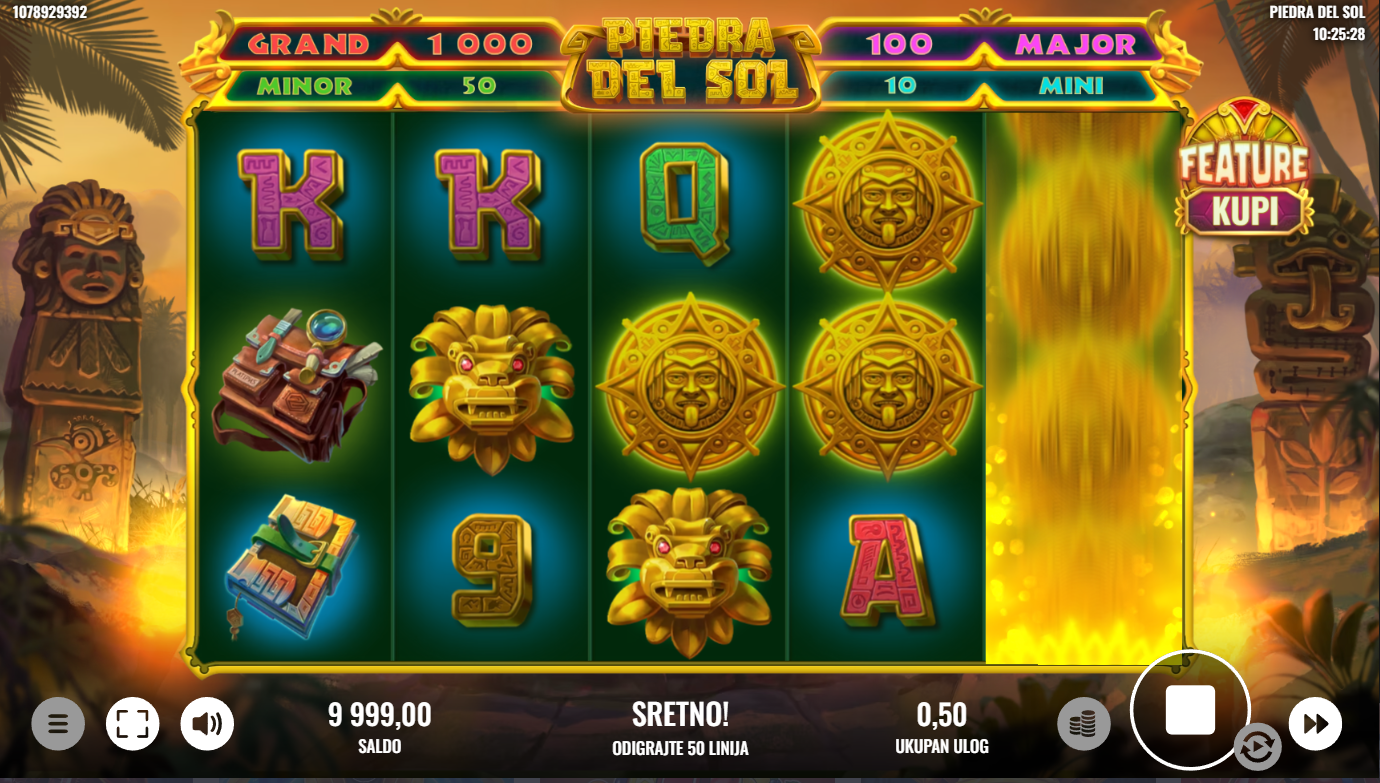The height and width of the screenshot is (783, 1380).
Task: Select the golden 9 symbol
Action: pos(492,571)
